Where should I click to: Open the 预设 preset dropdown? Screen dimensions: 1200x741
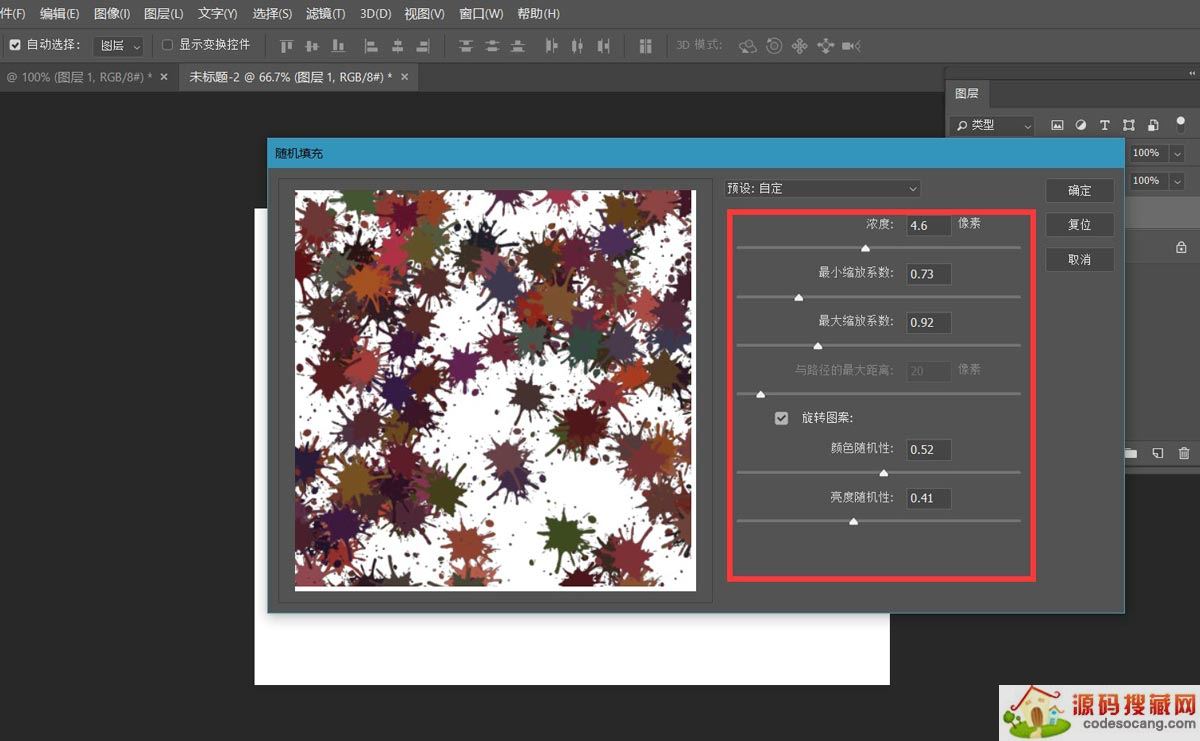pos(822,188)
